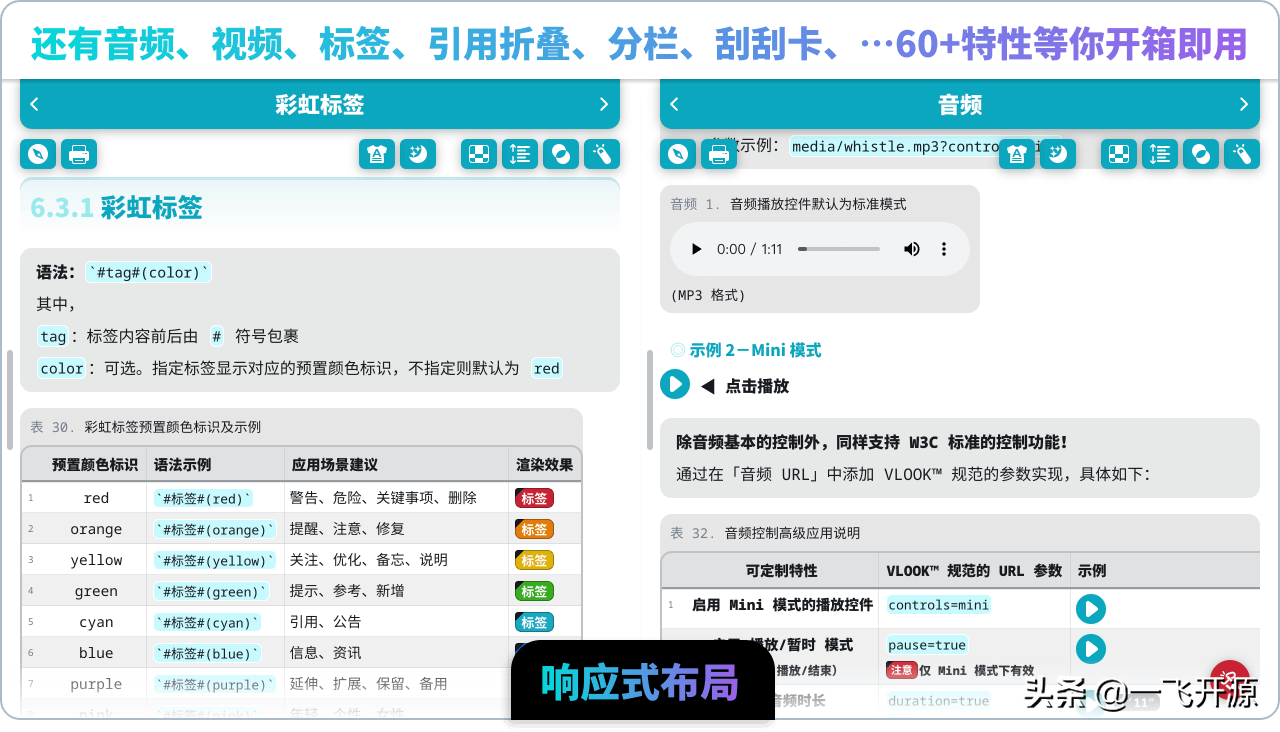
Task: Go to previous chapter from 音频 header
Action: point(674,104)
